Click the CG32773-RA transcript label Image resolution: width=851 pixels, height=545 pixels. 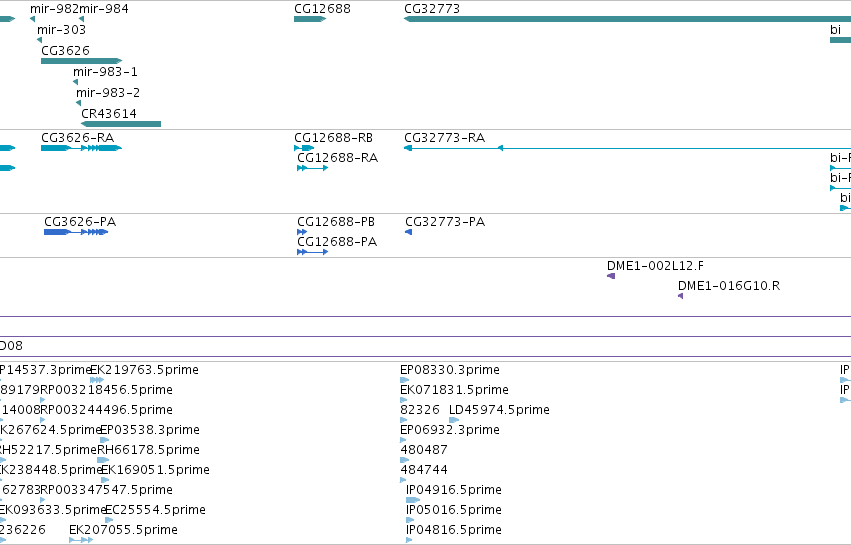(x=444, y=137)
